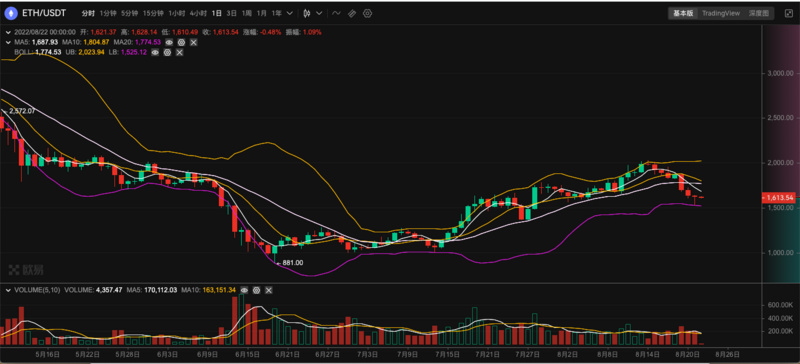Viewport: 800px width, 364px height.
Task: Click the 200.00K volume axis label
Action: [781, 331]
